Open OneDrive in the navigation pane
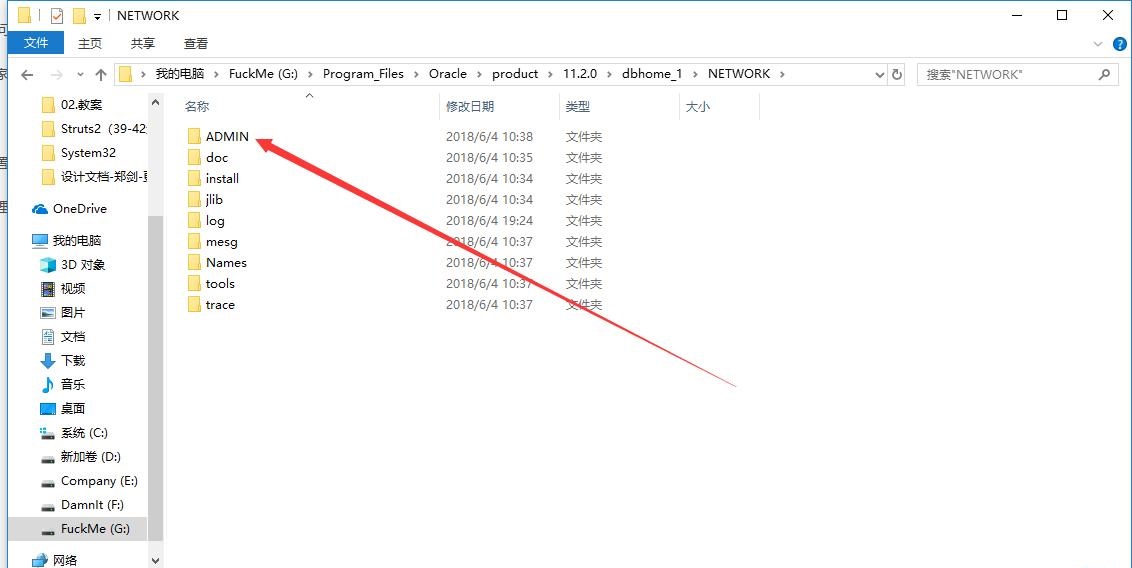The width and height of the screenshot is (1132, 568). [x=79, y=208]
